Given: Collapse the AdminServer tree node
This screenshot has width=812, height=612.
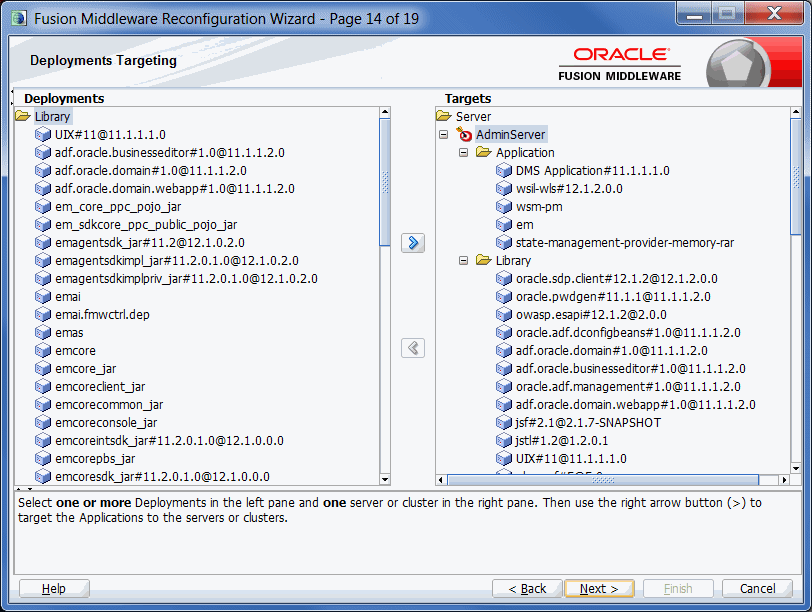Looking at the screenshot, I should 443,135.
